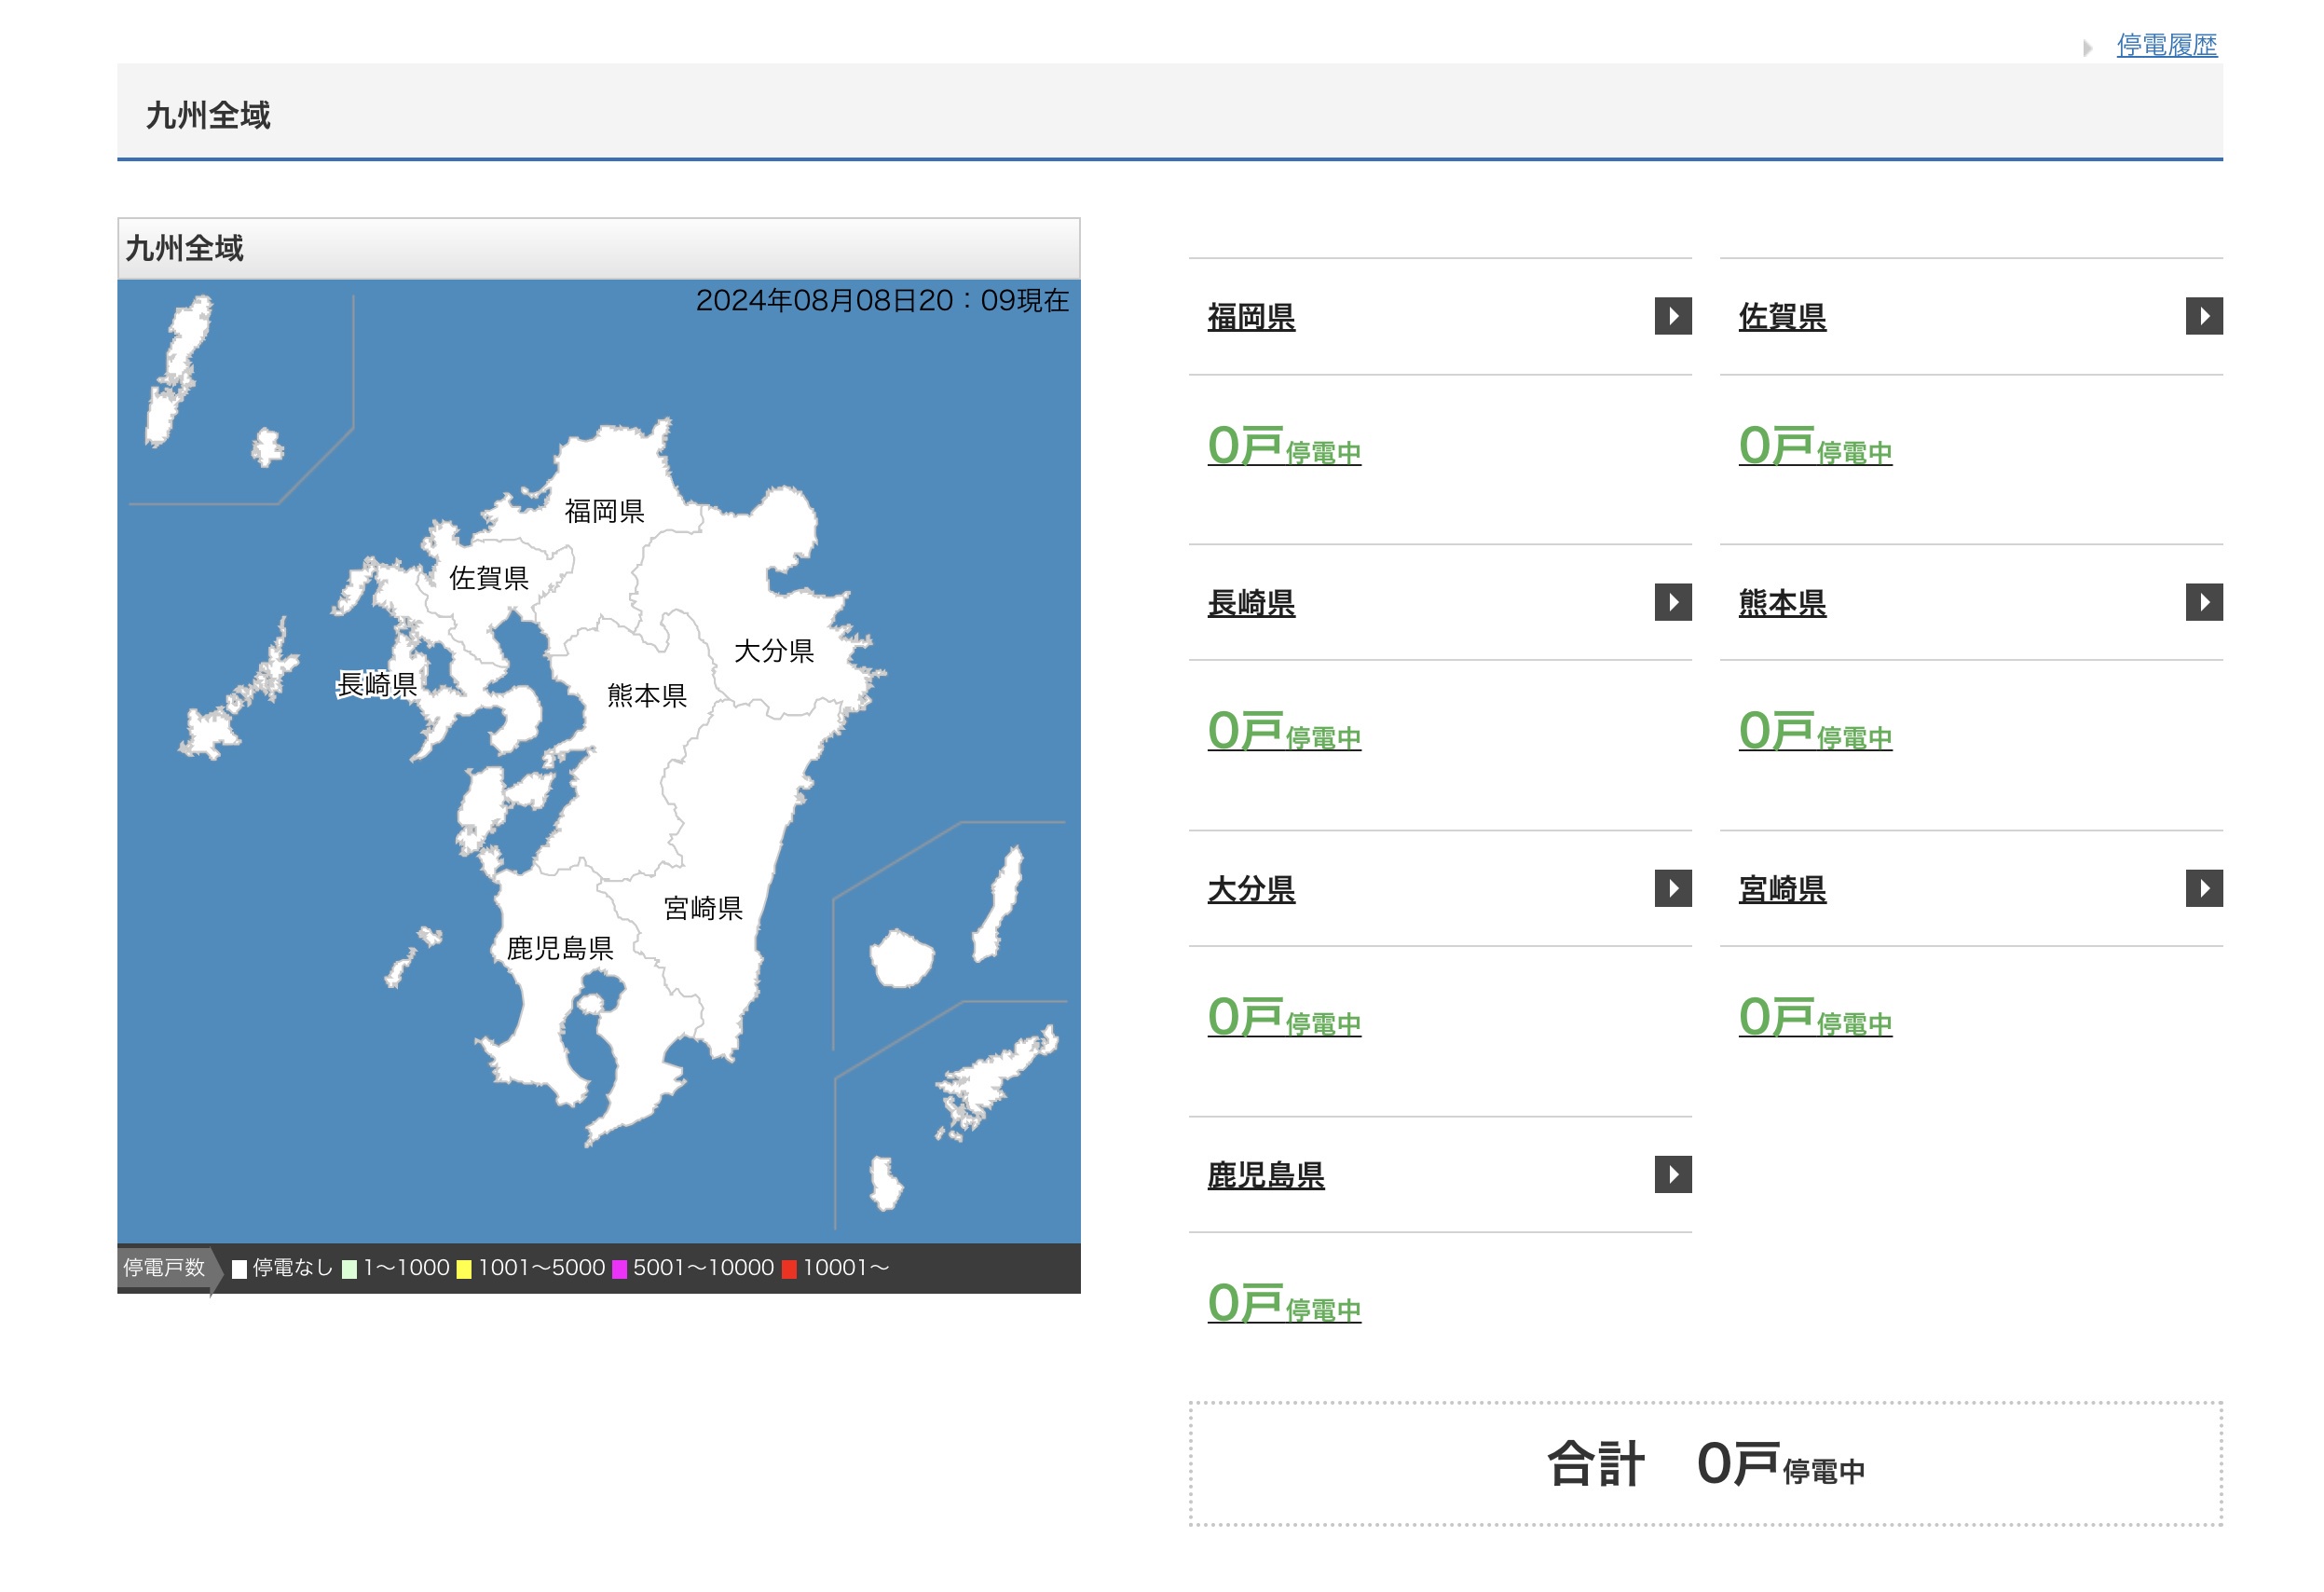Click the arrow icon next to 熊本県
2324x1592 pixels.
pyautogui.click(x=2203, y=602)
